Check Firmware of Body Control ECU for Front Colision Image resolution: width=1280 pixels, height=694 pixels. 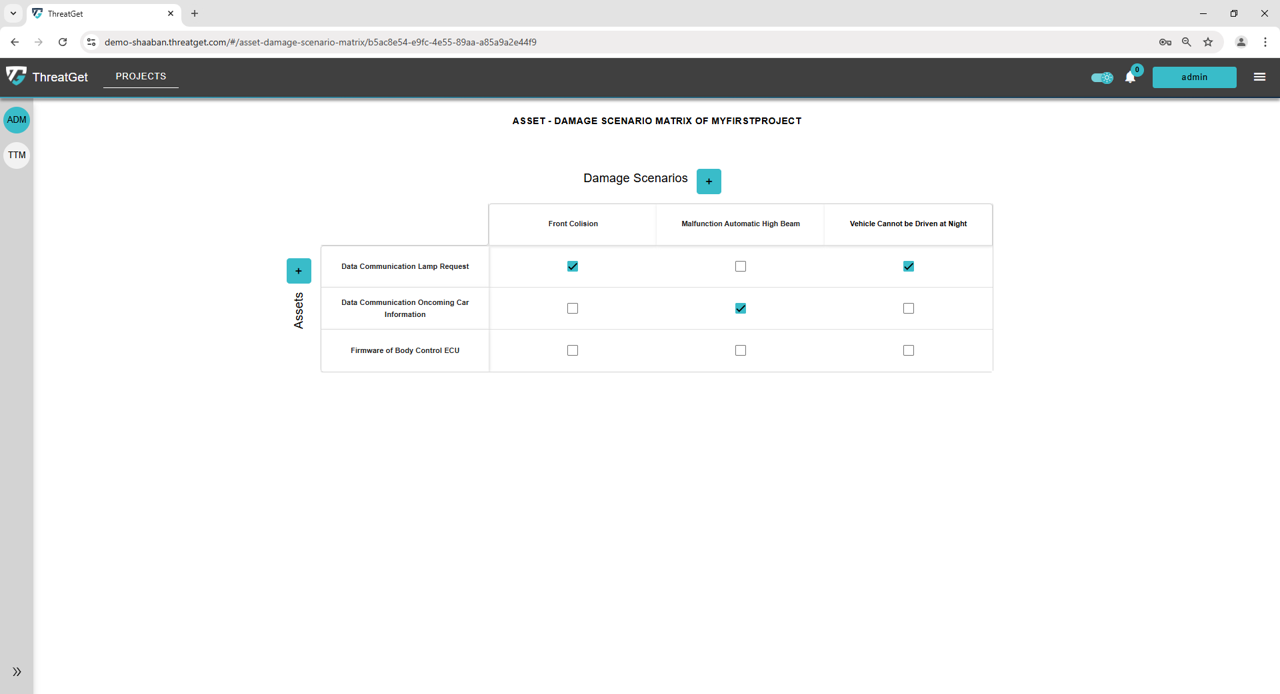(x=572, y=350)
